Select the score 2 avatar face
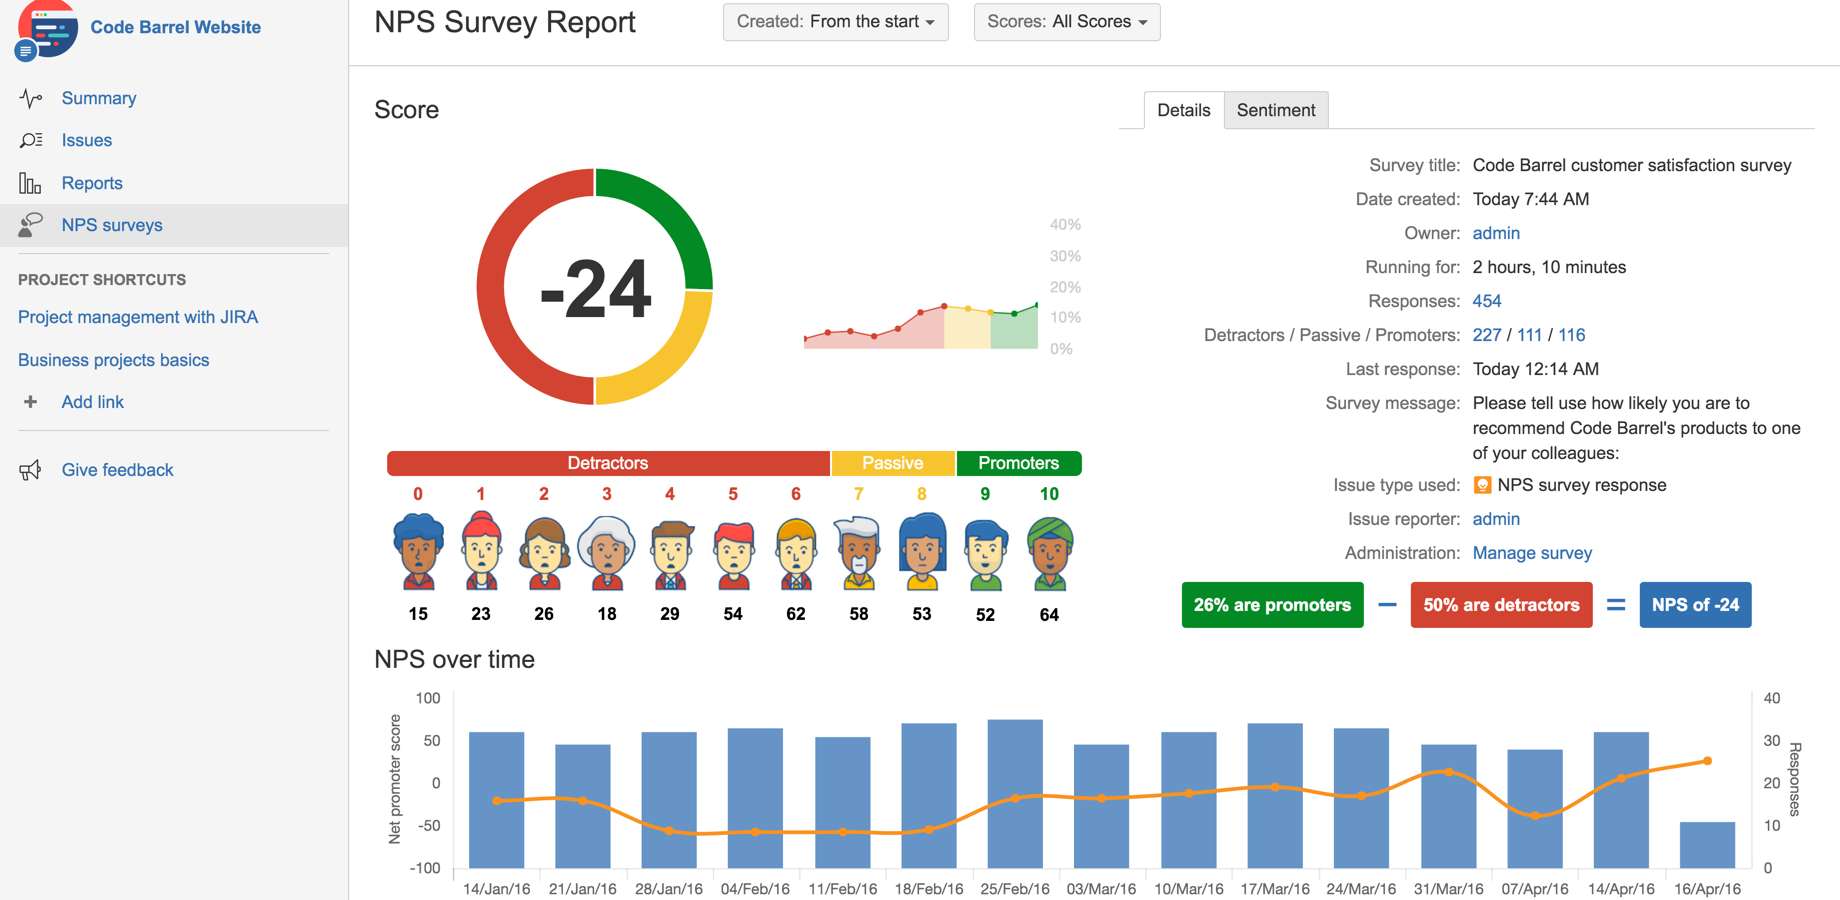The height and width of the screenshot is (900, 1840). [x=544, y=553]
